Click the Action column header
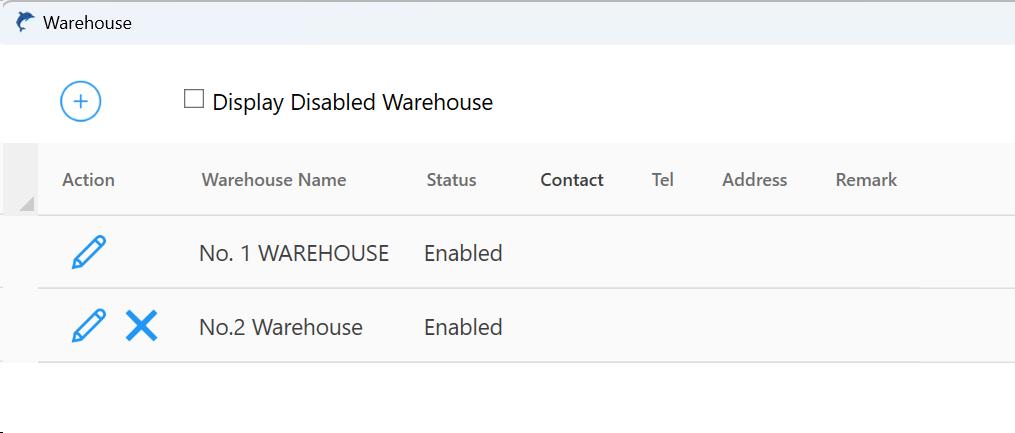 coord(88,180)
